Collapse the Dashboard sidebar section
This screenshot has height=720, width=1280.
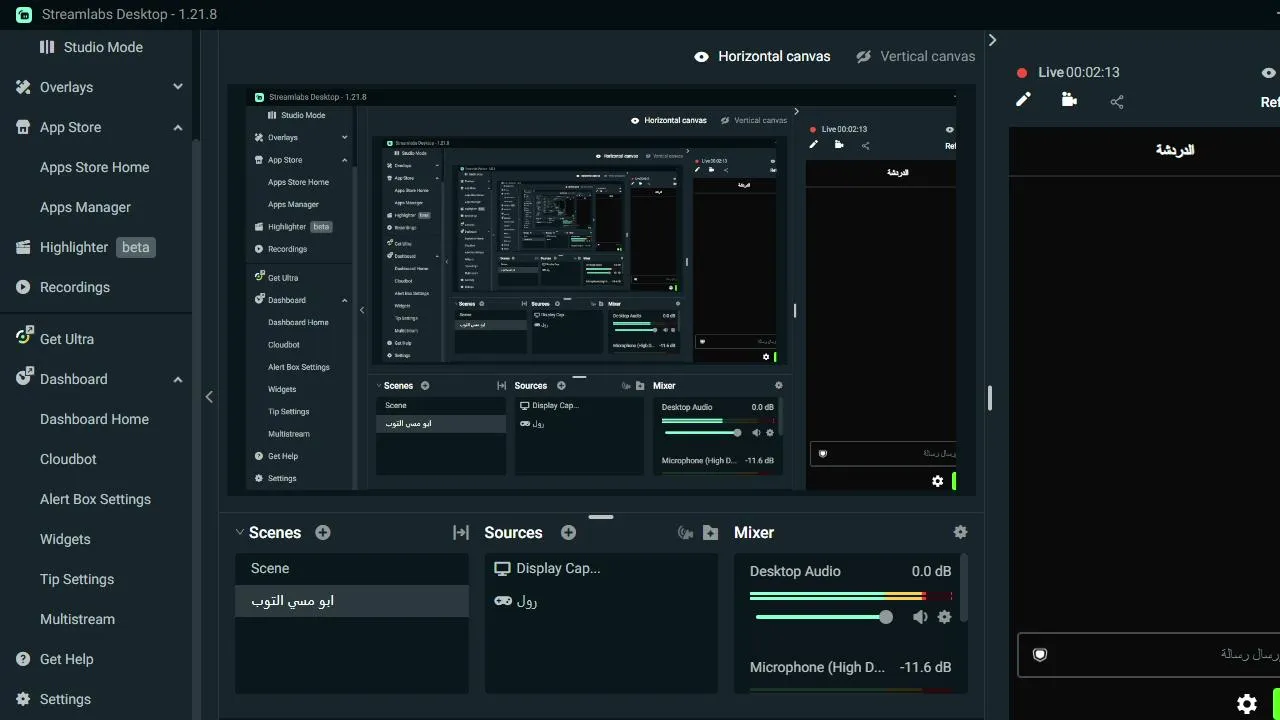[178, 379]
